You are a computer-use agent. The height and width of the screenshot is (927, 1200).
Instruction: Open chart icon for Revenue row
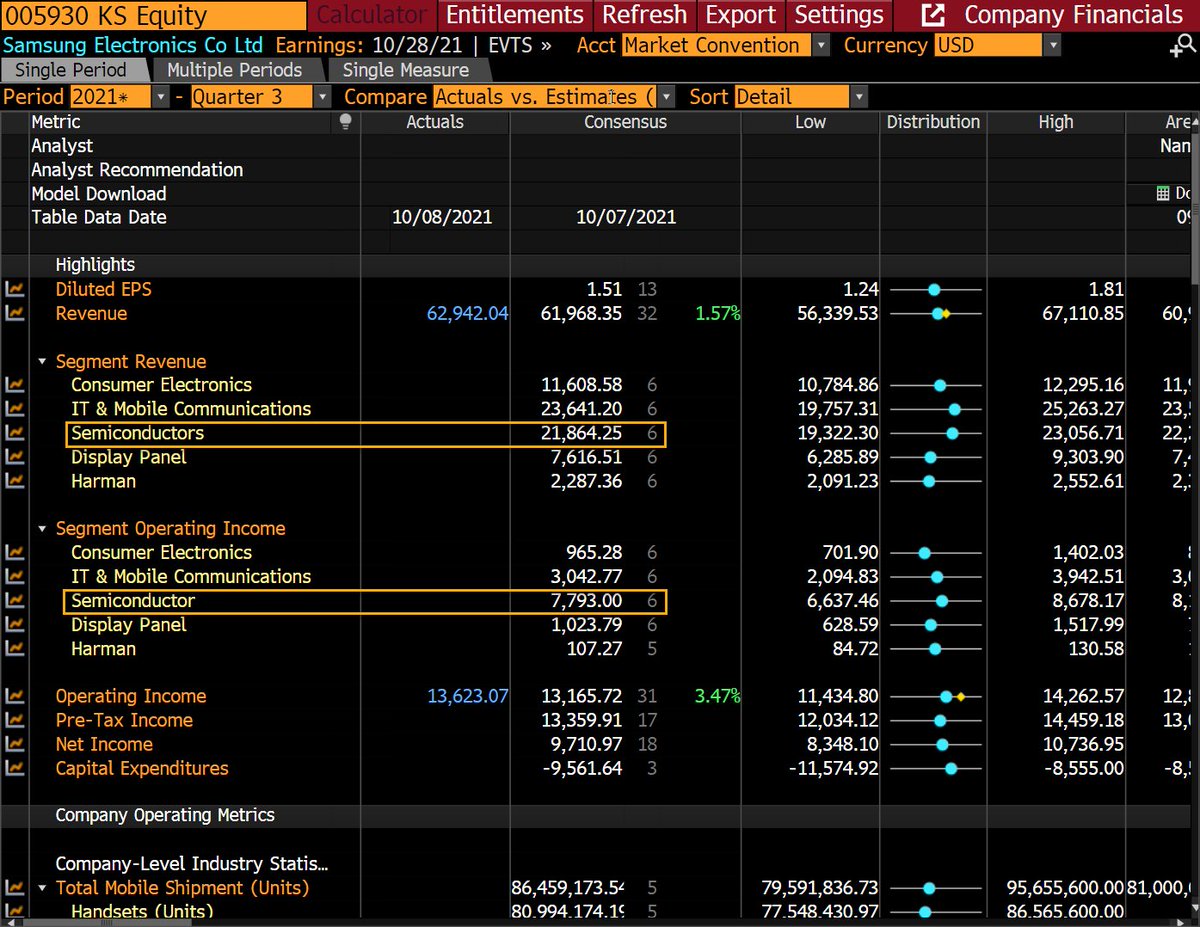point(14,313)
